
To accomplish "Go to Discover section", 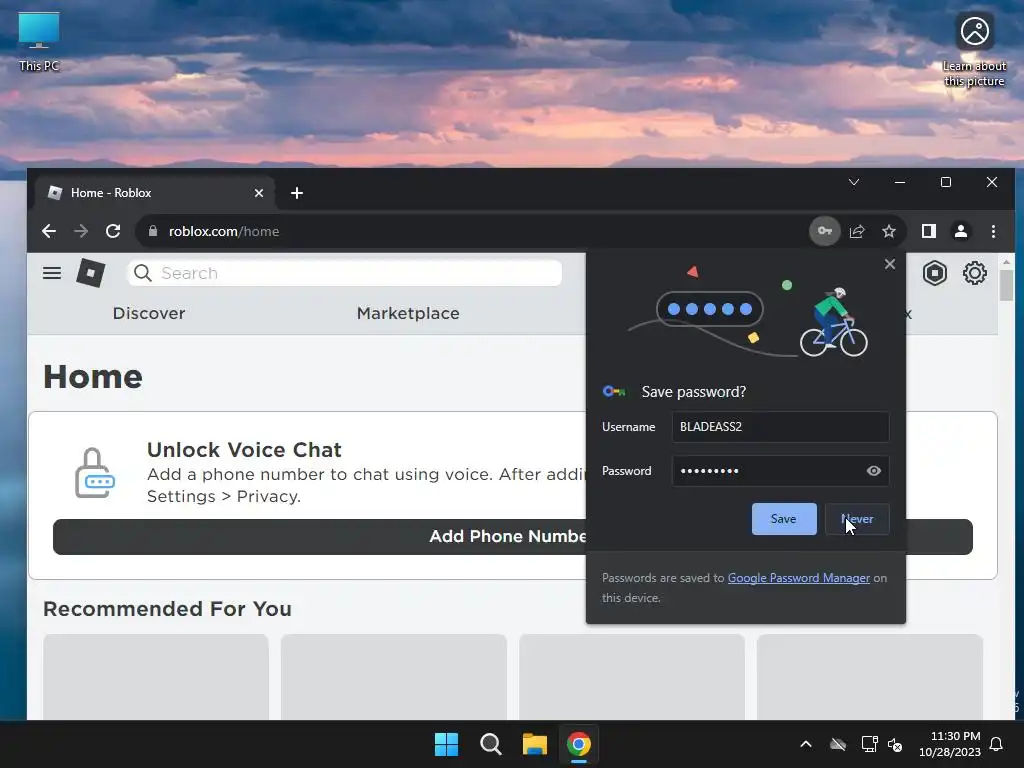I will [x=149, y=313].
